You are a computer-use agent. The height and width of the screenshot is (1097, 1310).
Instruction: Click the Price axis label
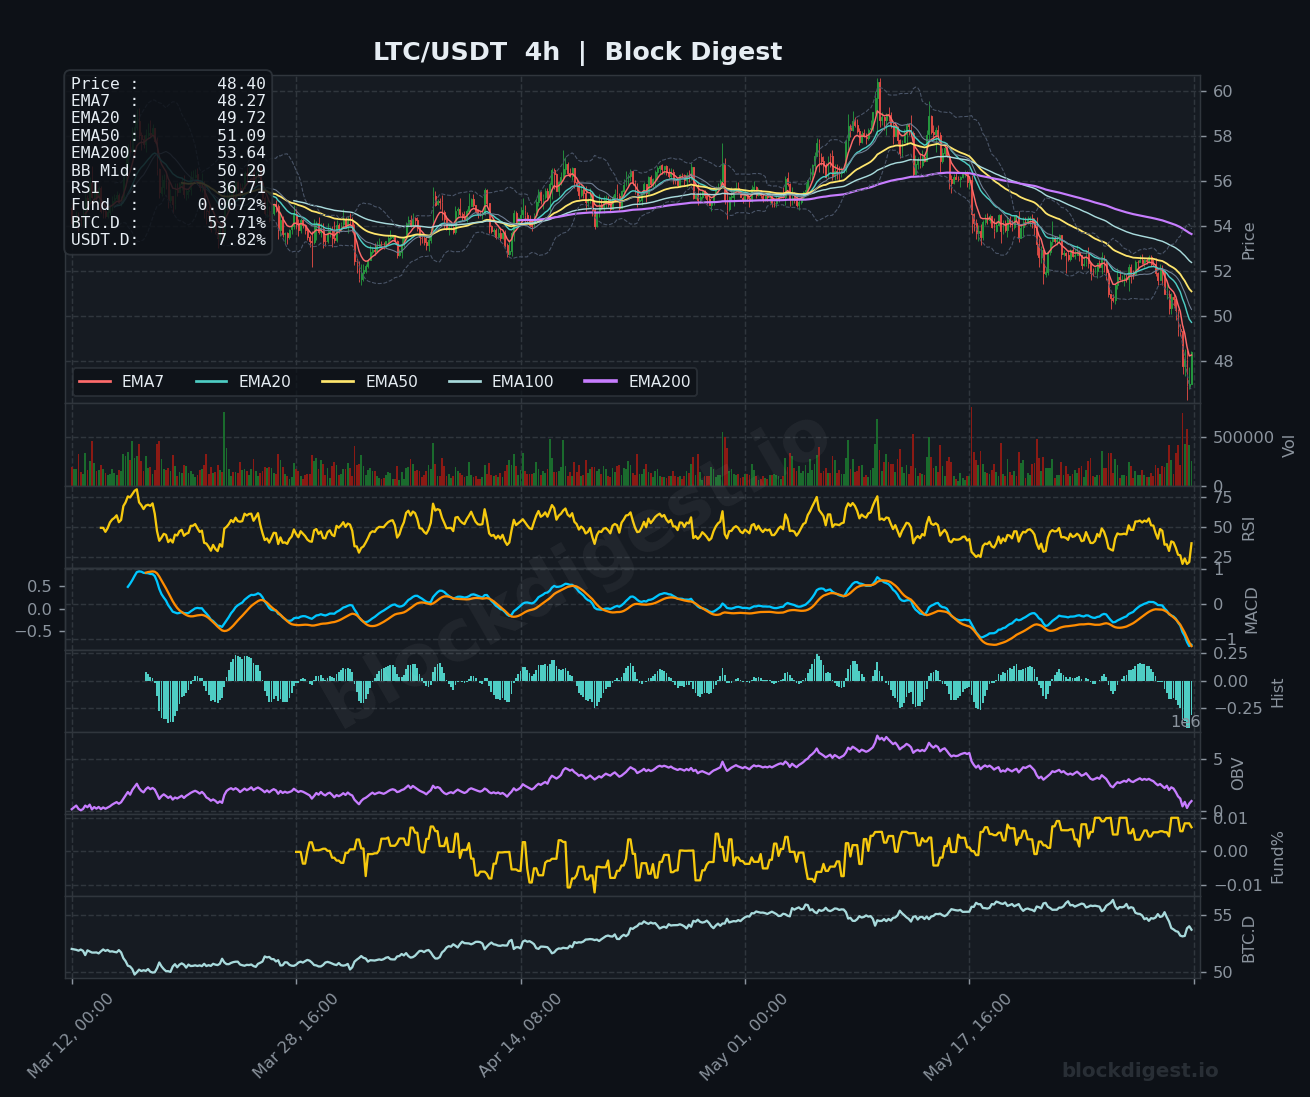click(x=1248, y=241)
